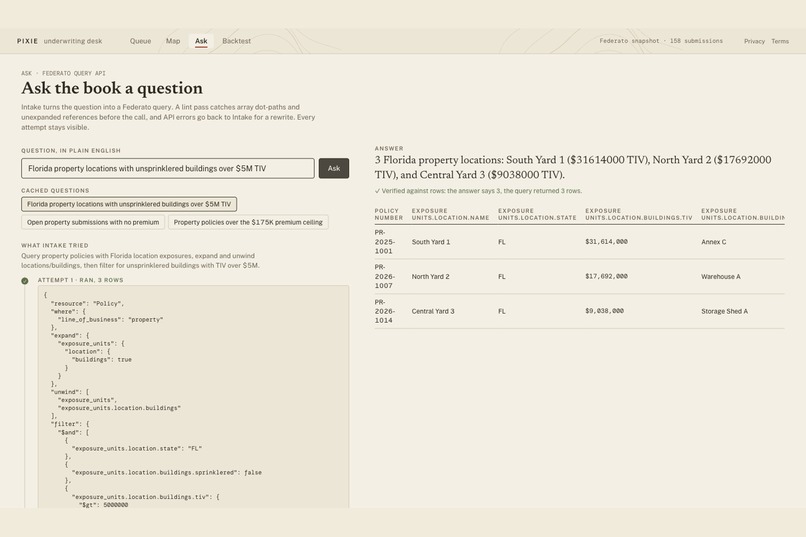Screen dimensions: 806x537
Task: Click the 'Ask the book a question' heading
Action: [112, 88]
